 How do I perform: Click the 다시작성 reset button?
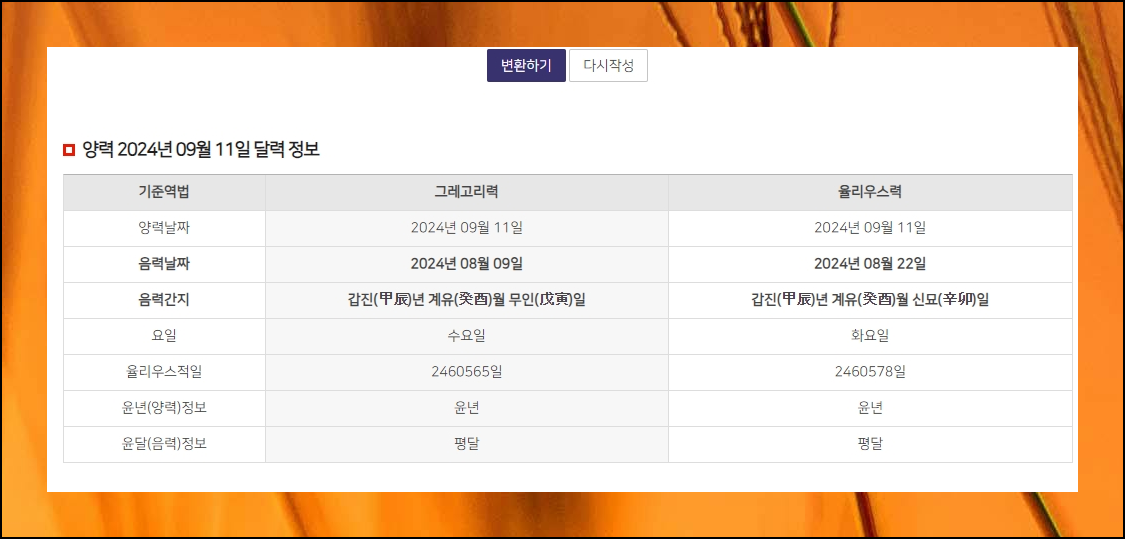(x=608, y=65)
